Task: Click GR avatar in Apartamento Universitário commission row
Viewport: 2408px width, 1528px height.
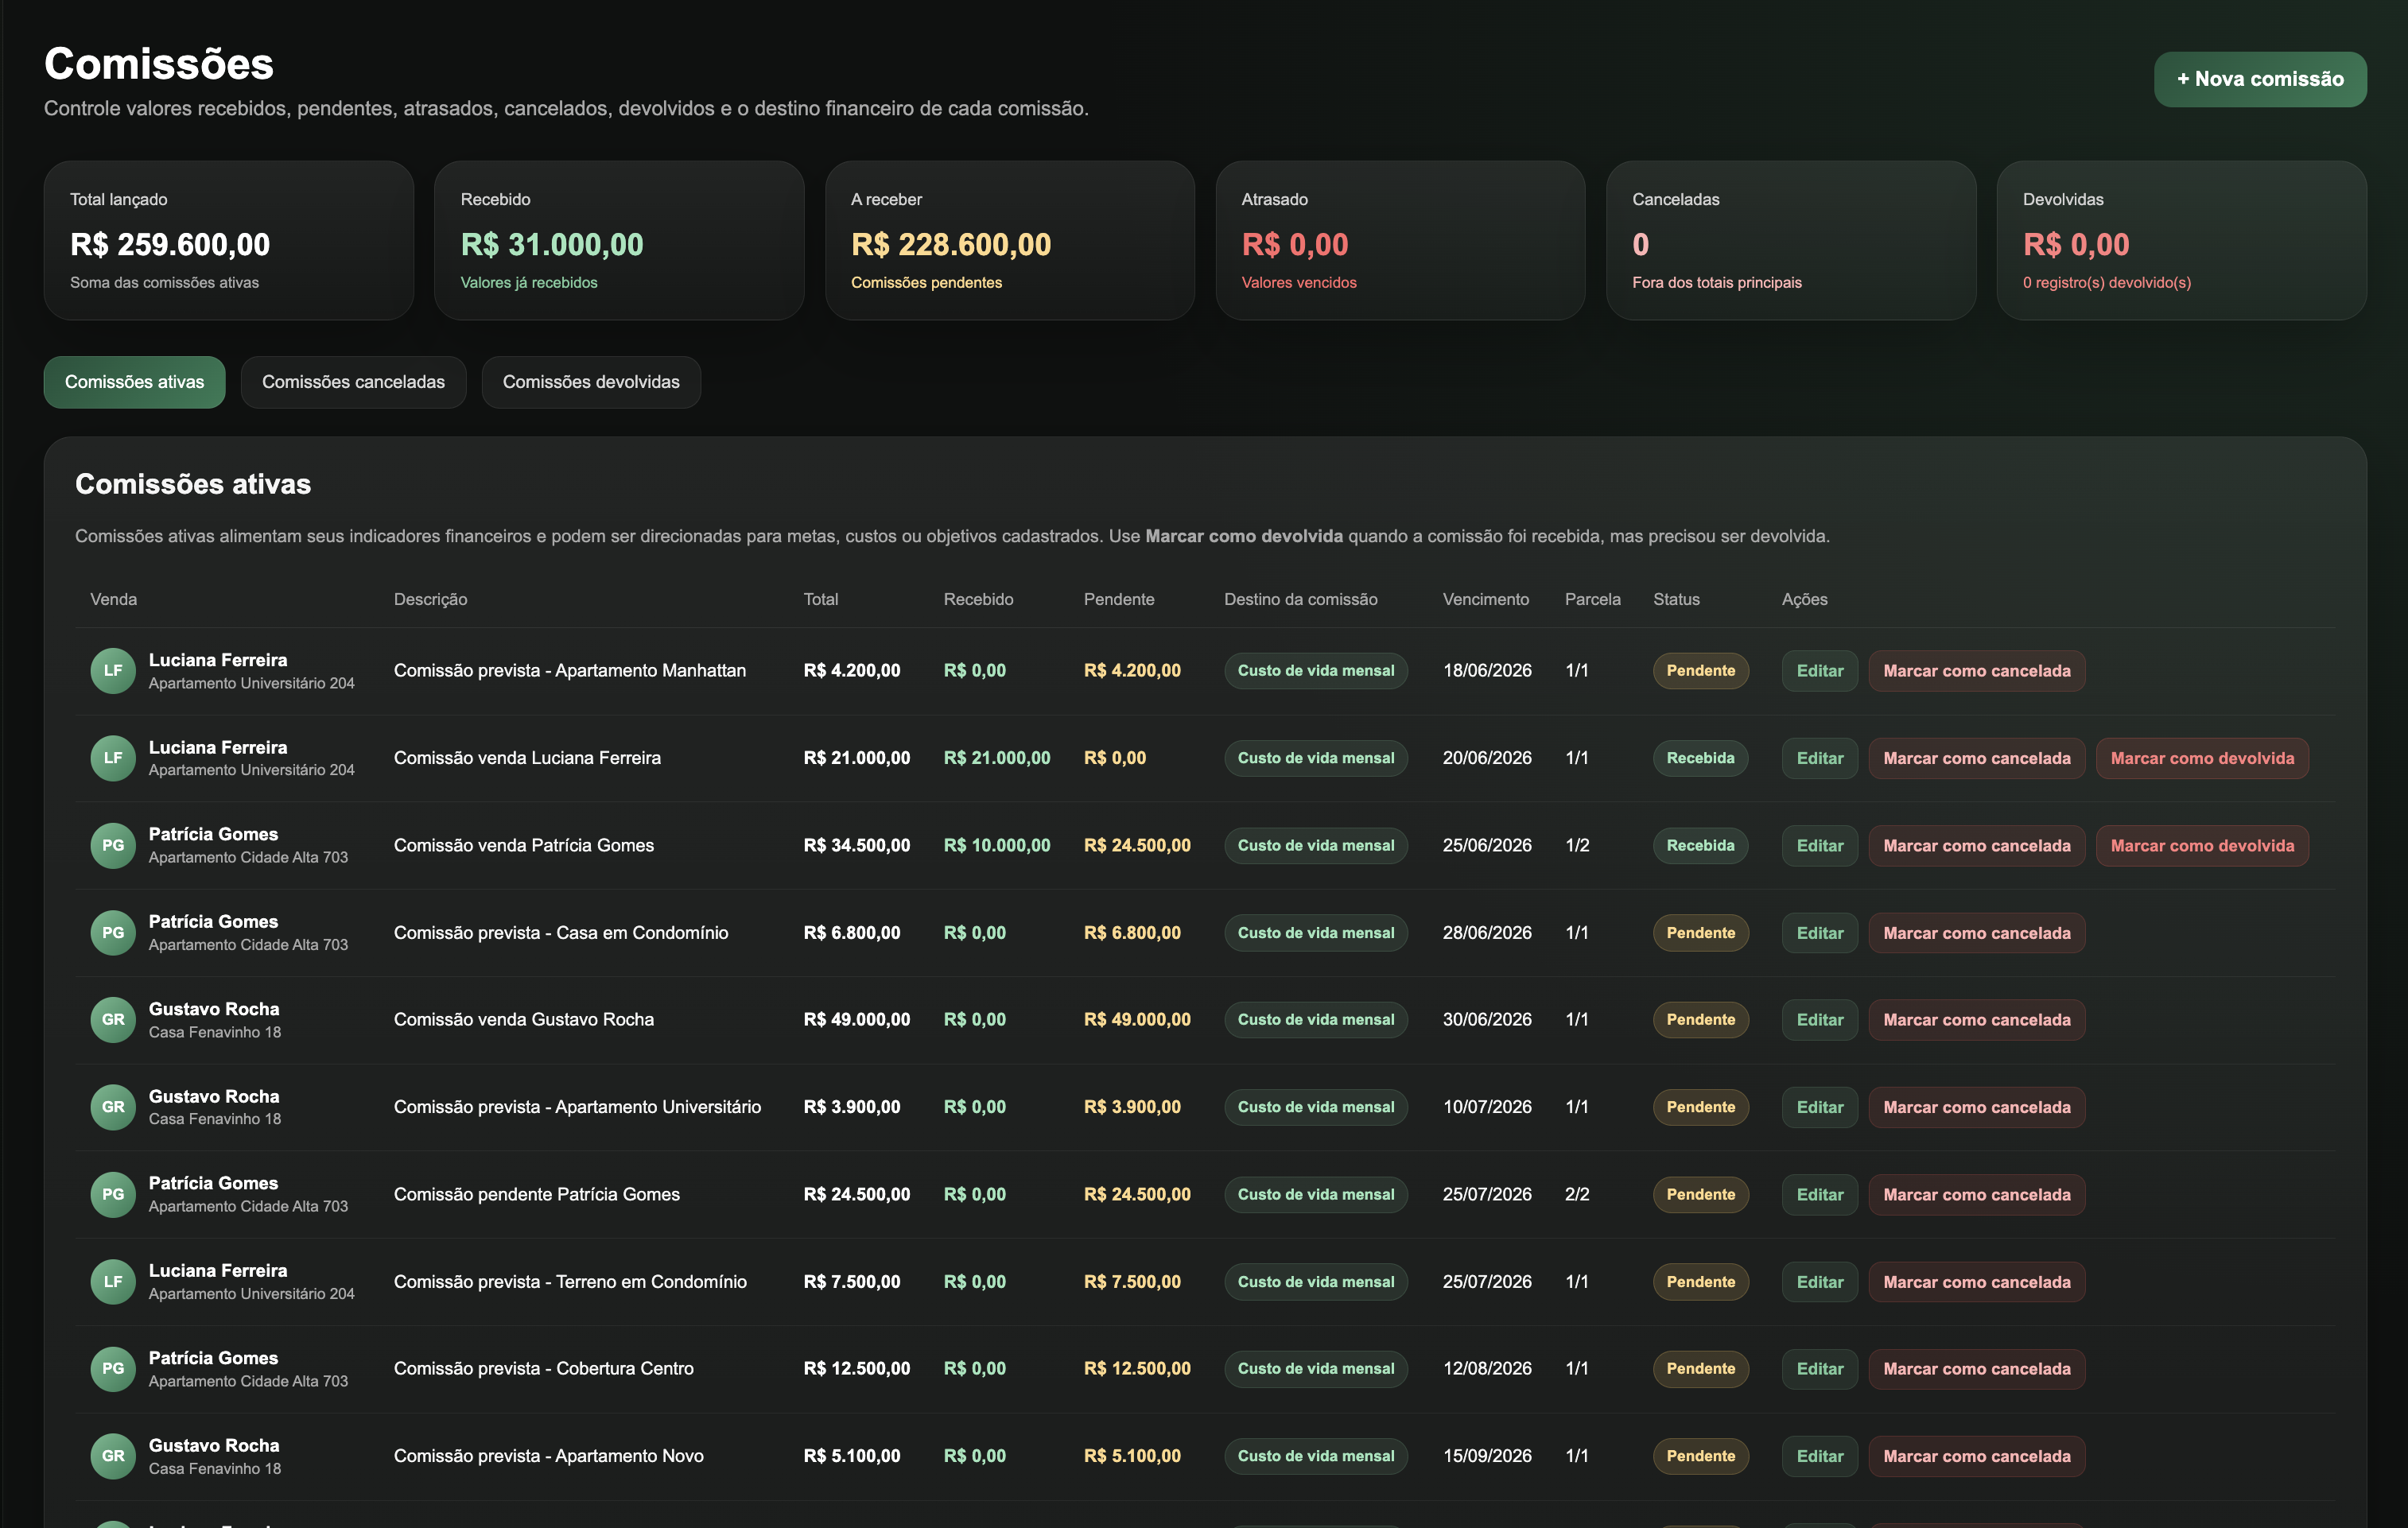Action: pyautogui.click(x=113, y=1107)
